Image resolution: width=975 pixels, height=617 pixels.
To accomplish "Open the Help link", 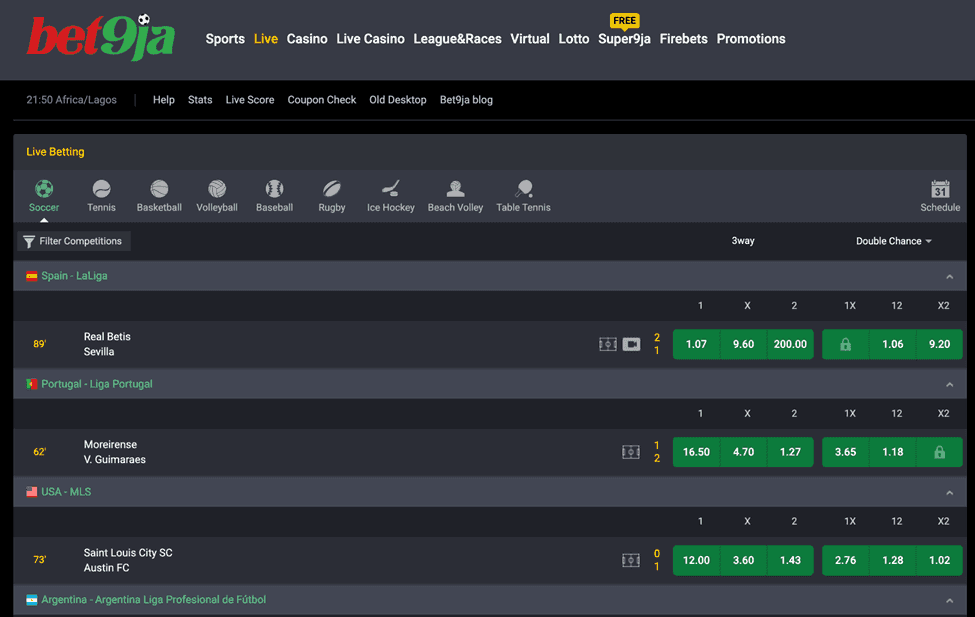I will click(164, 100).
